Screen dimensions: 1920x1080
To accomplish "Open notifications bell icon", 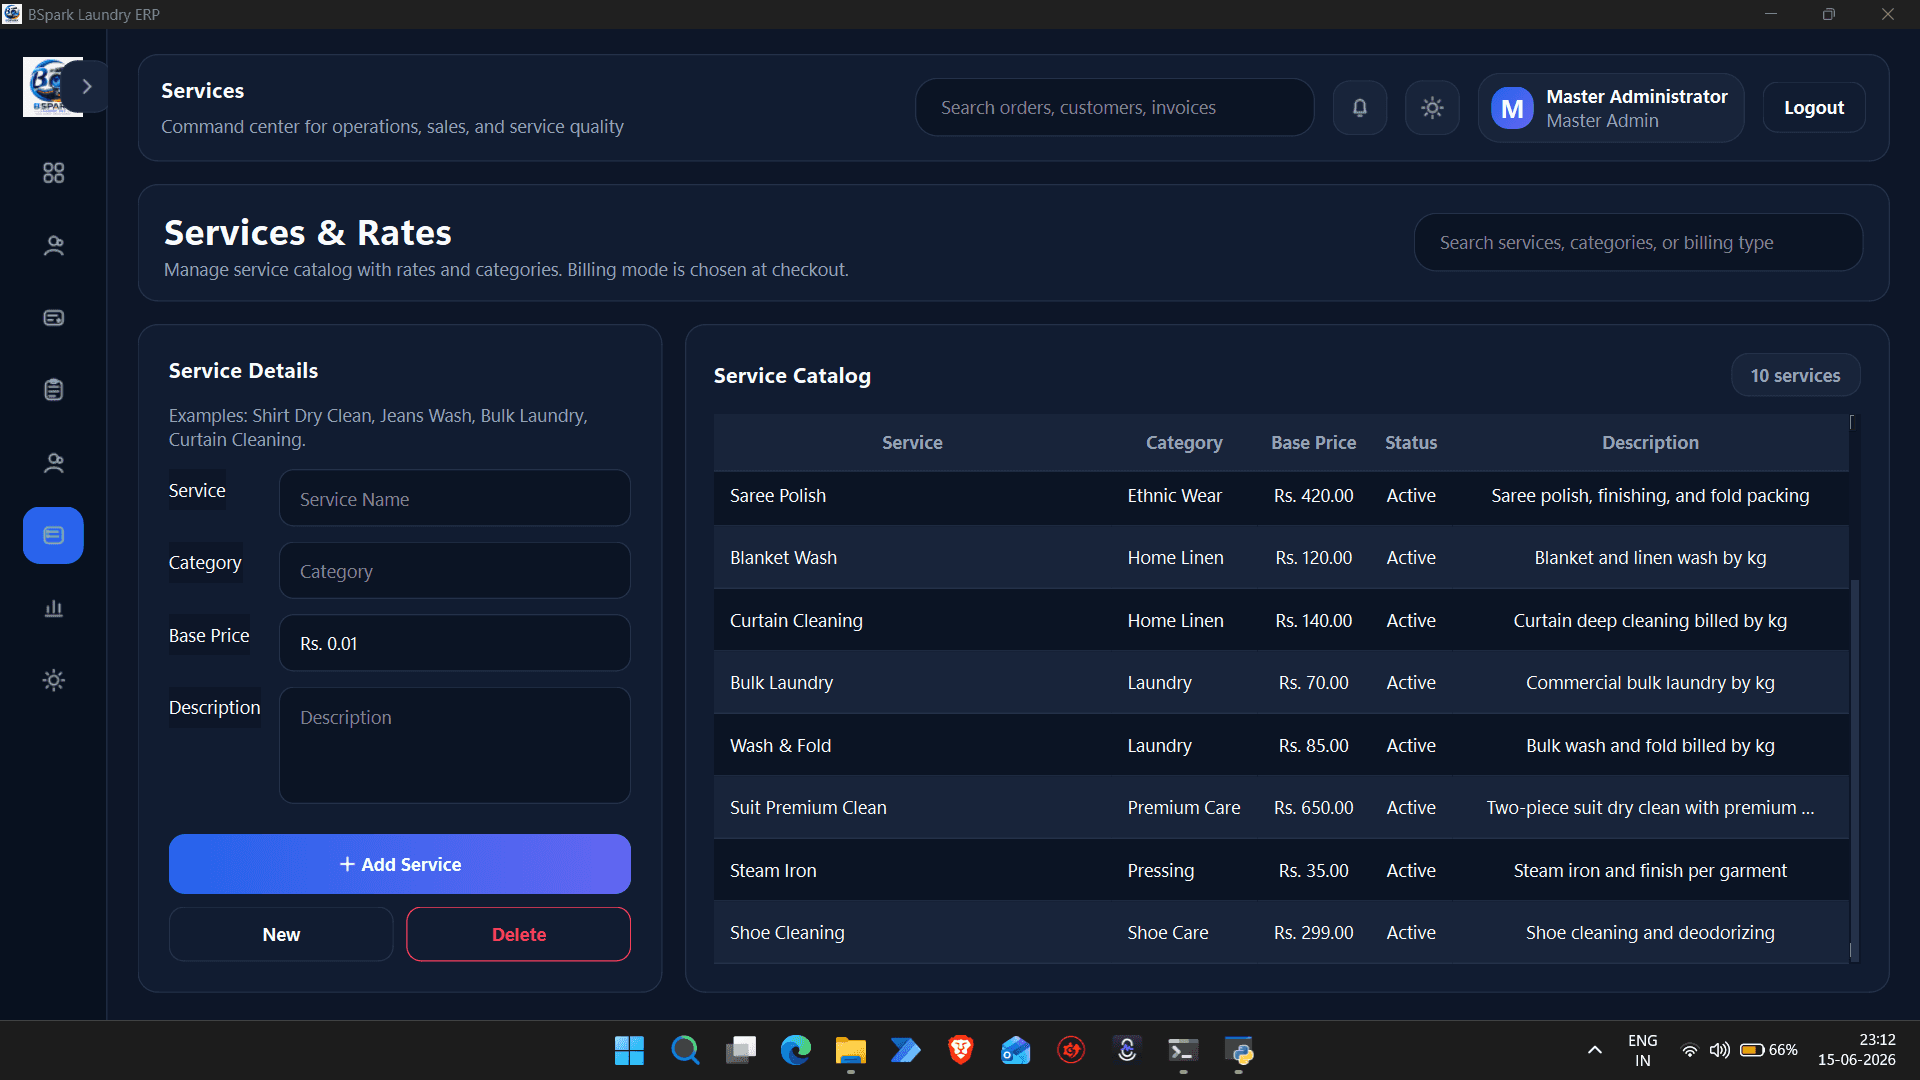I will 1360,107.
